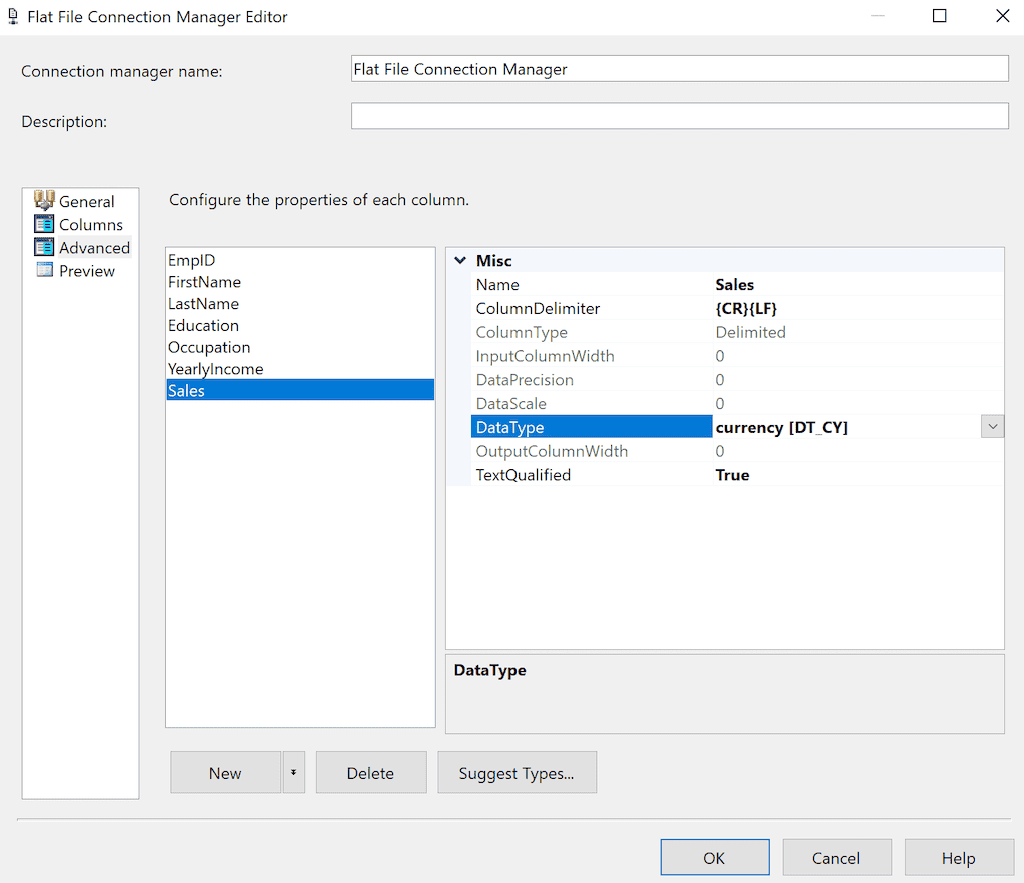Select the Columns page icon
The image size is (1024, 883).
point(45,224)
